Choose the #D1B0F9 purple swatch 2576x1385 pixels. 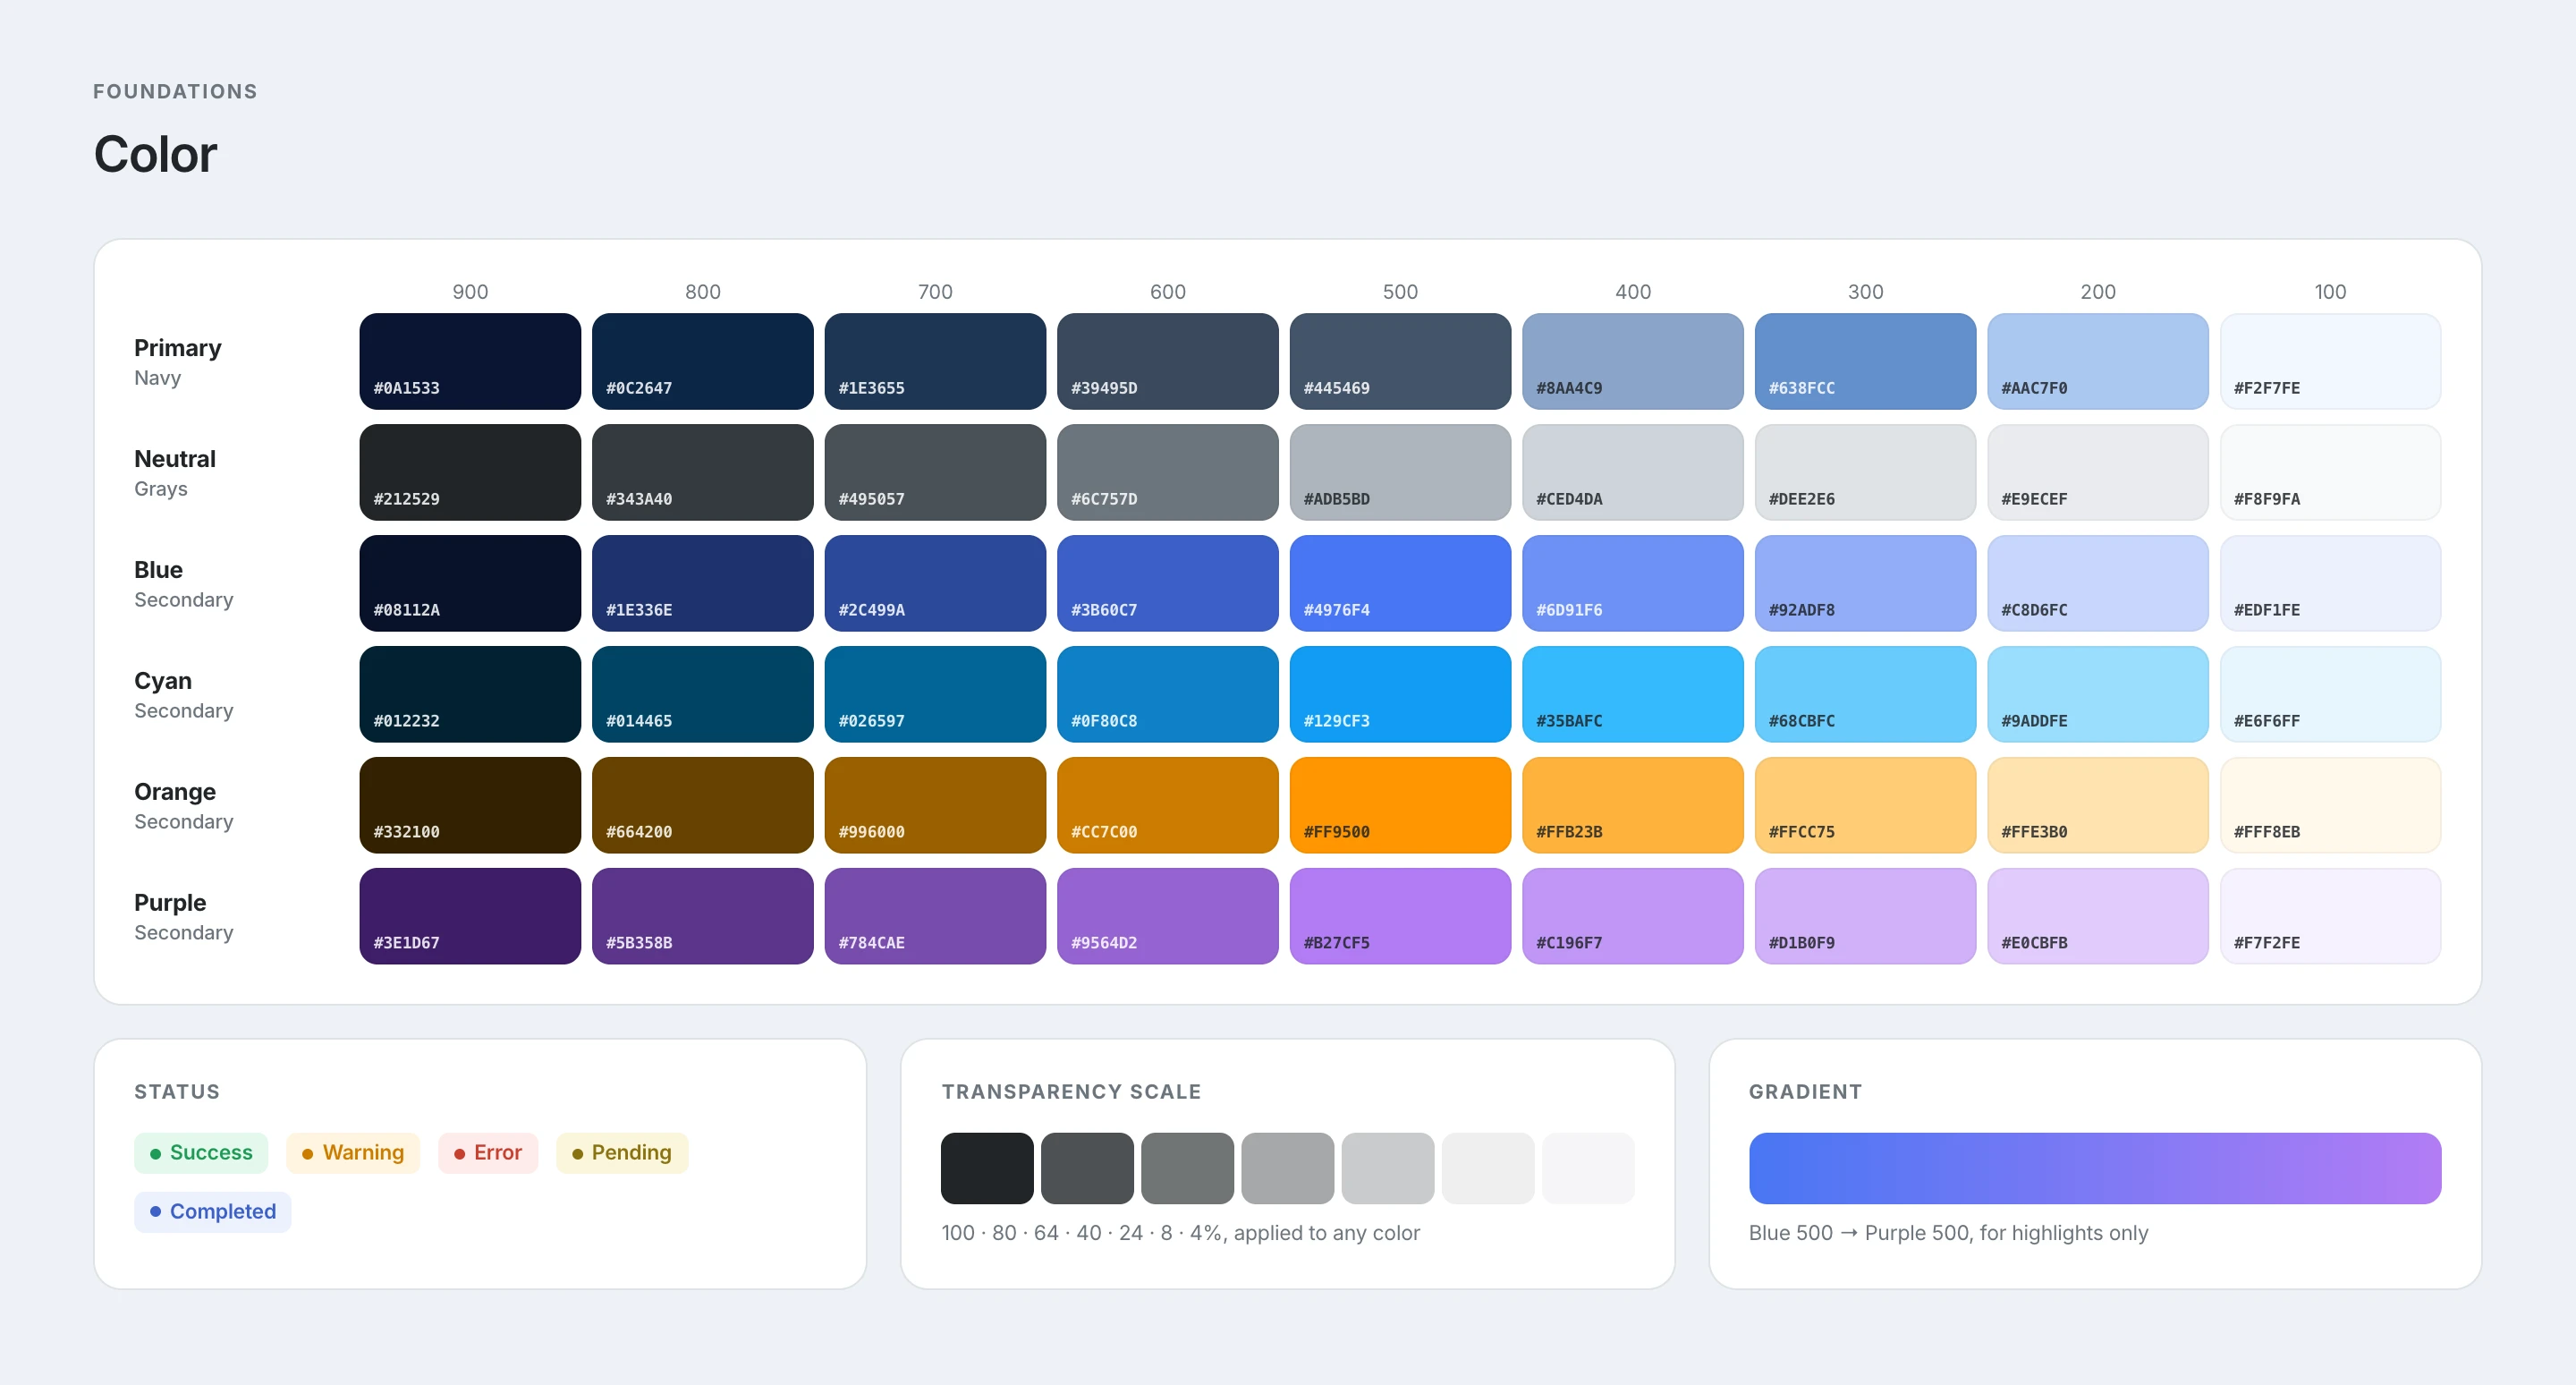tap(1865, 916)
